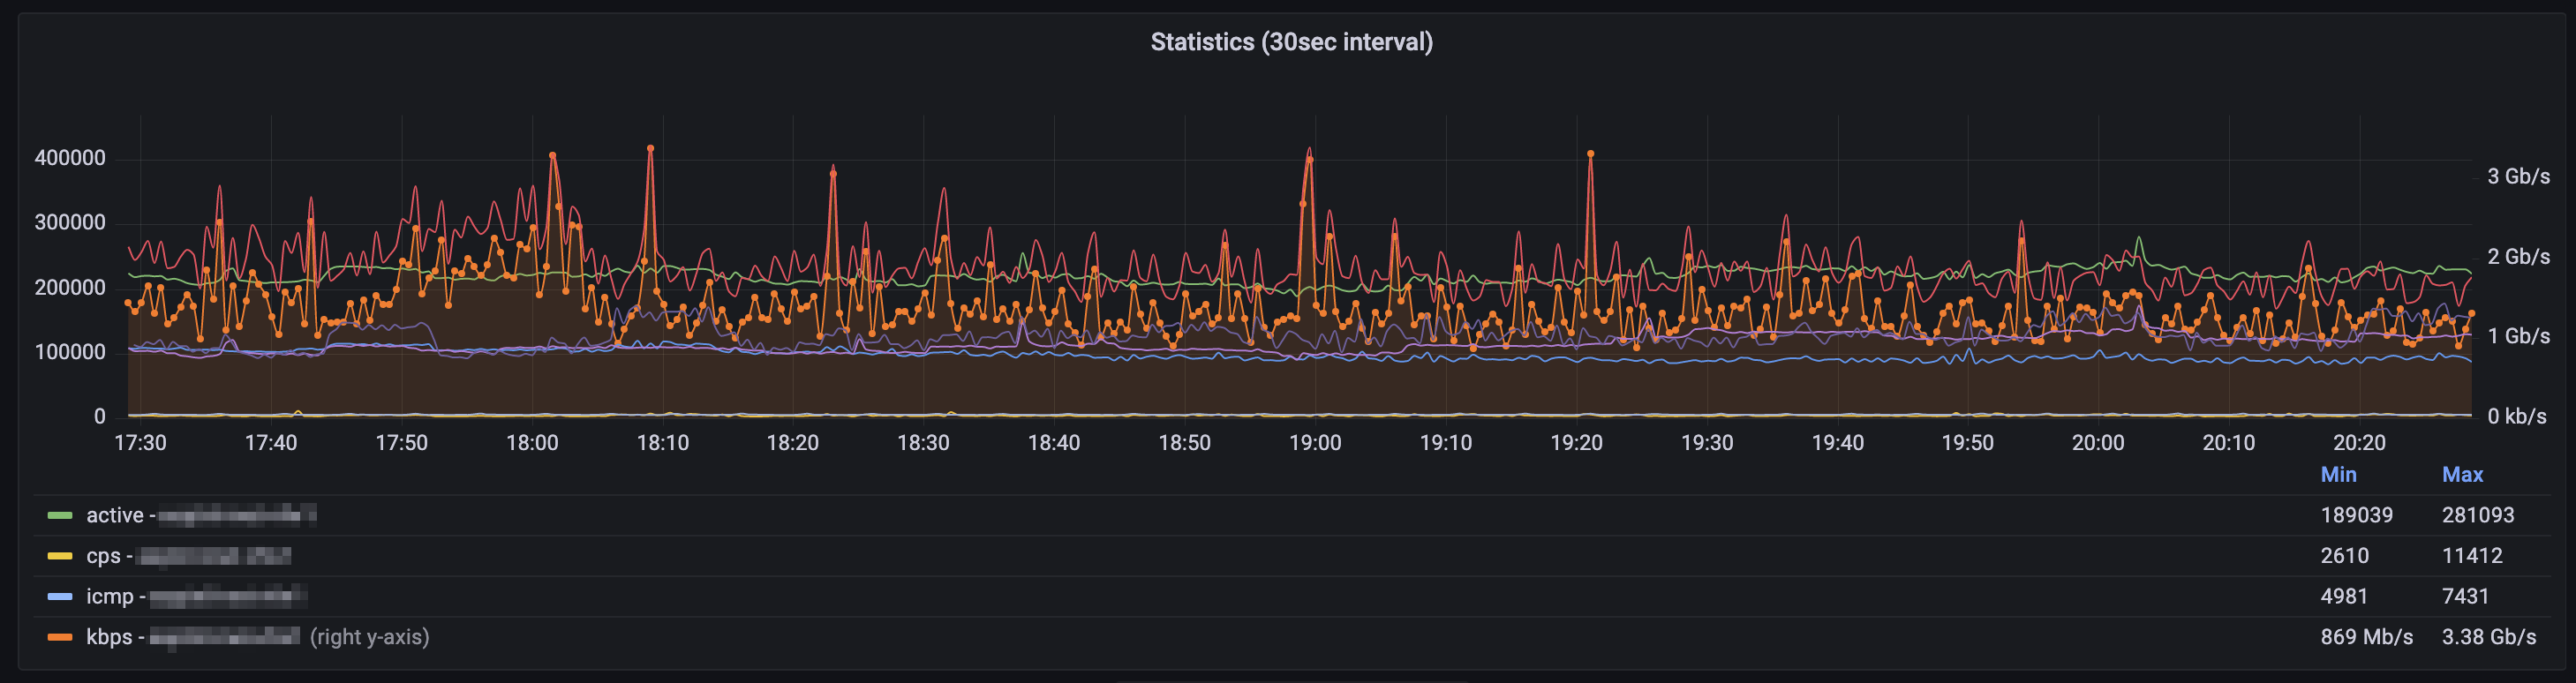The width and height of the screenshot is (2576, 683).
Task: Click the 17:30 label on the time axis
Action: coord(140,443)
